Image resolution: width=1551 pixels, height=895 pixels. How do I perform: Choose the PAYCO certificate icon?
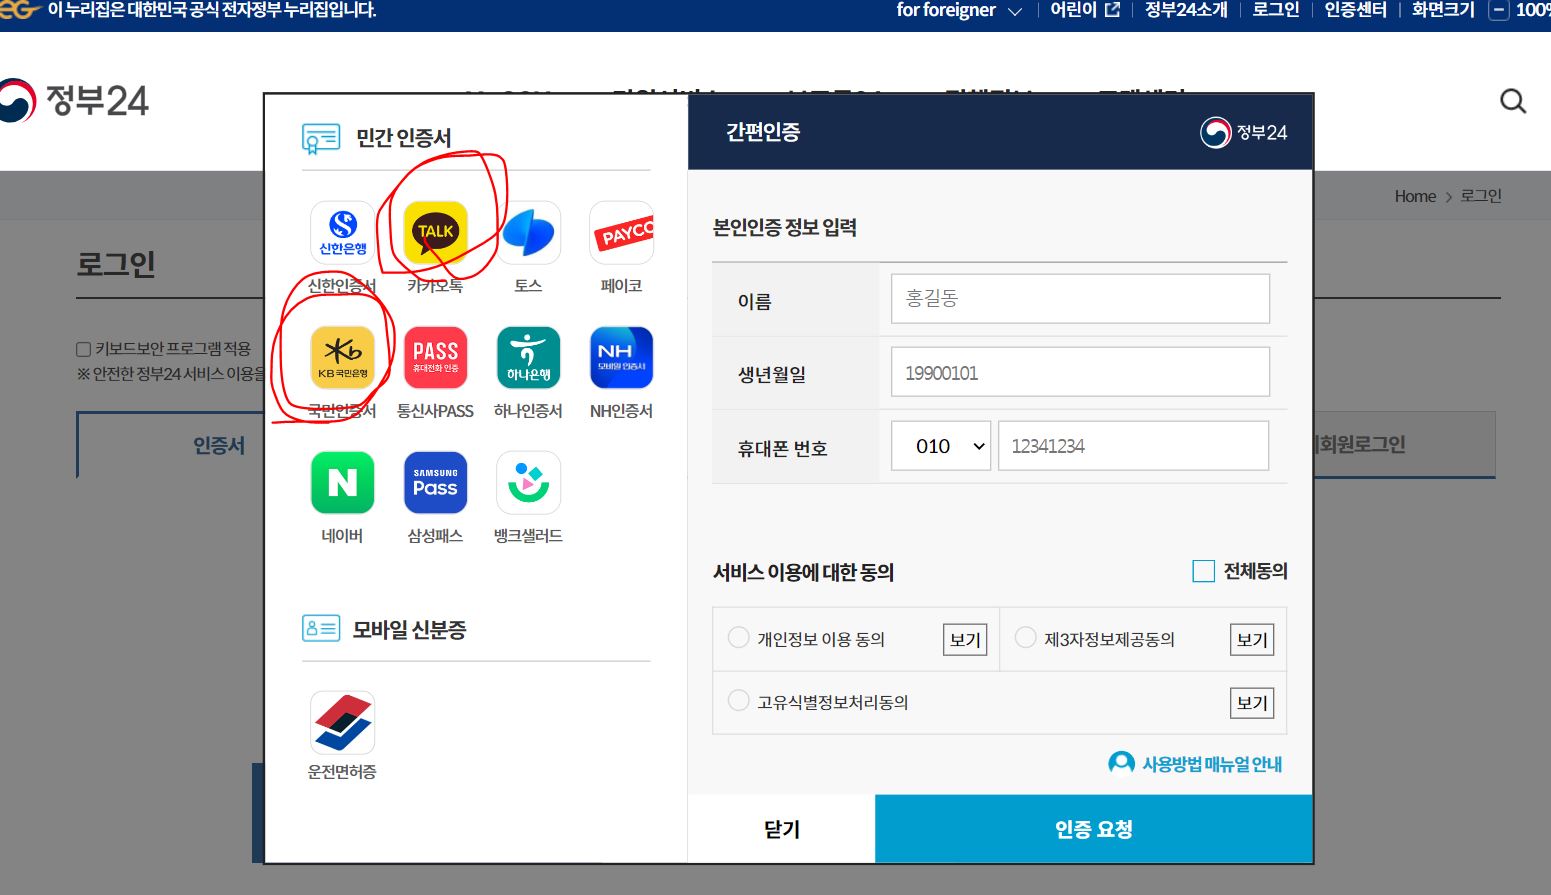(621, 233)
